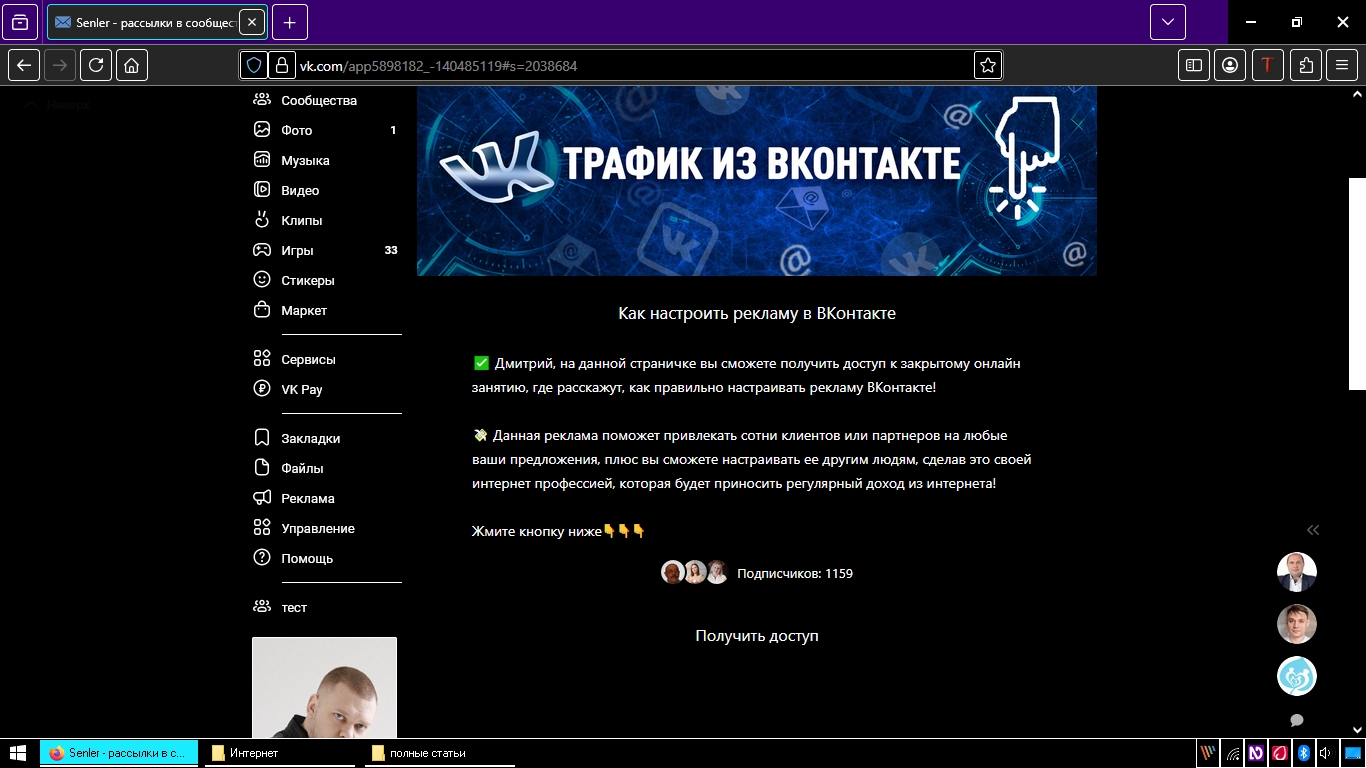Open volume speaker tray icon

(1326, 753)
